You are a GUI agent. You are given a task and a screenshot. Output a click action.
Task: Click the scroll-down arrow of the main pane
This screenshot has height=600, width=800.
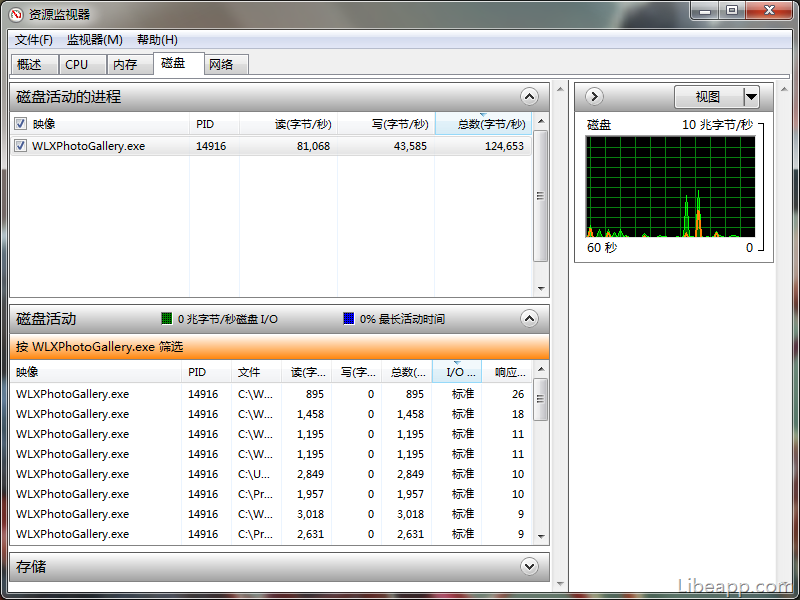click(x=560, y=584)
